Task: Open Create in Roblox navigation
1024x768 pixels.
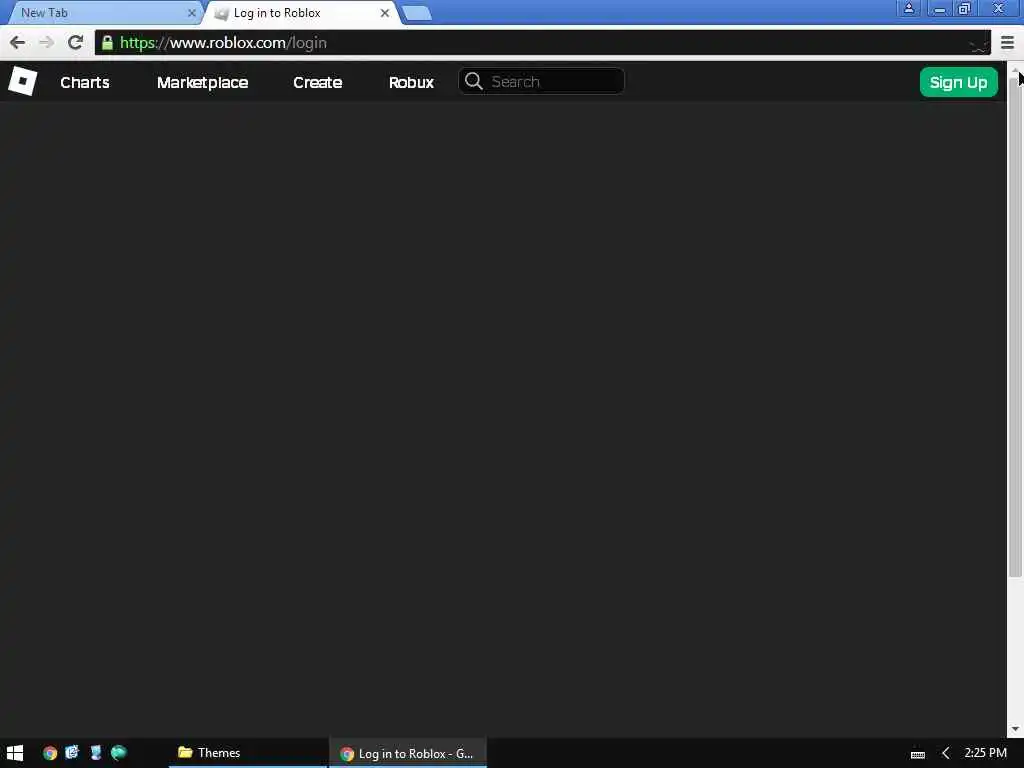Action: [x=317, y=82]
